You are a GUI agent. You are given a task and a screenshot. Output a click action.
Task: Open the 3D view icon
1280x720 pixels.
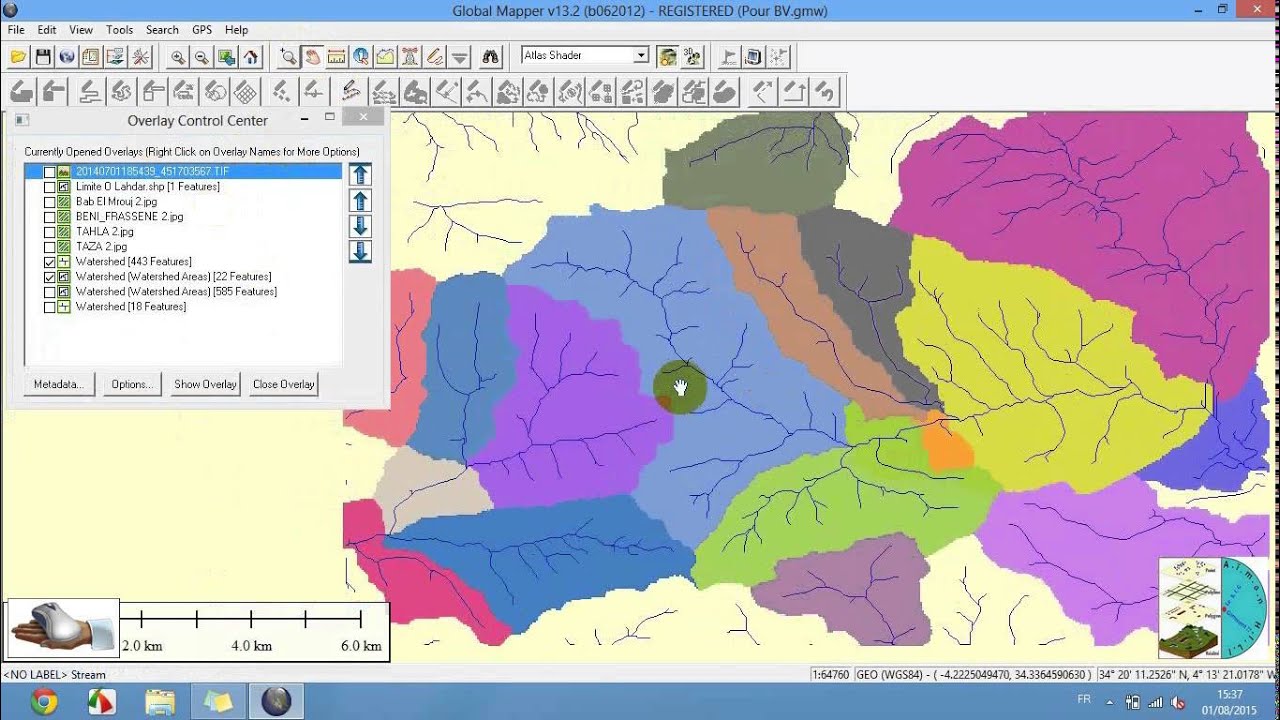tap(692, 57)
